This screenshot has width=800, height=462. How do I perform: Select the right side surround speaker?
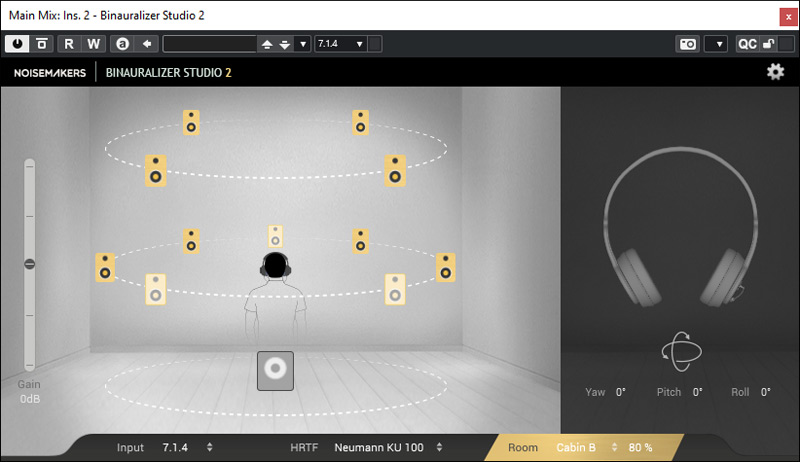[x=445, y=268]
